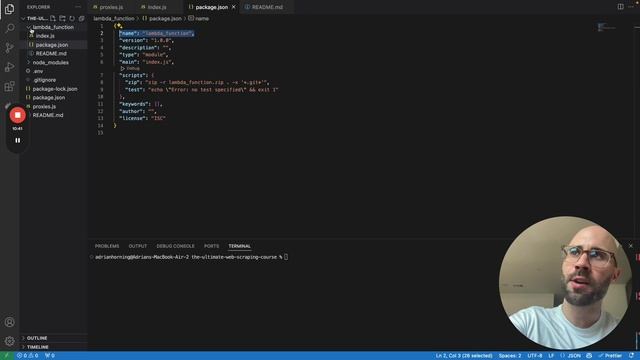Image resolution: width=640 pixels, height=360 pixels.
Task: Open the root-level package.json file
Action: [x=49, y=98]
